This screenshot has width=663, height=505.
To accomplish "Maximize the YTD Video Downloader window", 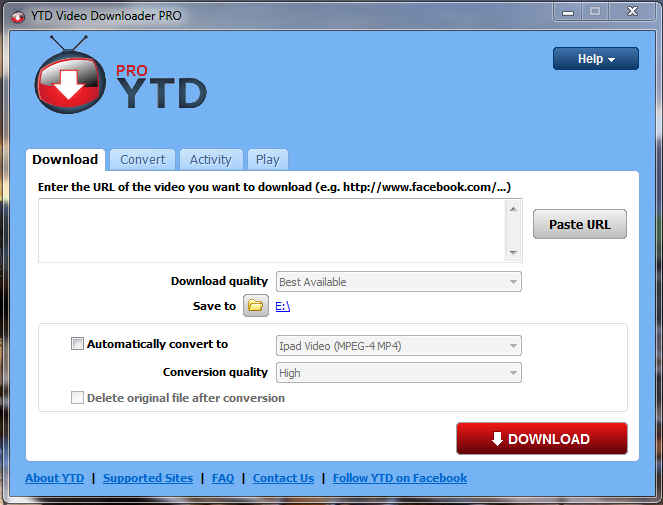I will 595,11.
